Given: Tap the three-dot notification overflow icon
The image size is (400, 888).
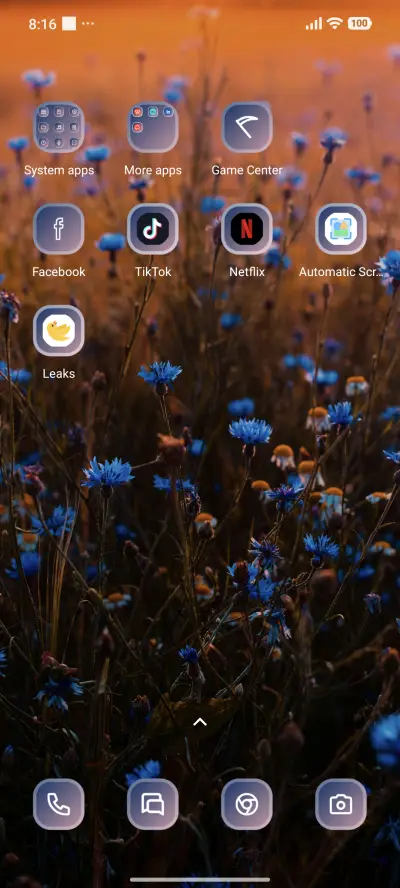Looking at the screenshot, I should pyautogui.click(x=88, y=24).
